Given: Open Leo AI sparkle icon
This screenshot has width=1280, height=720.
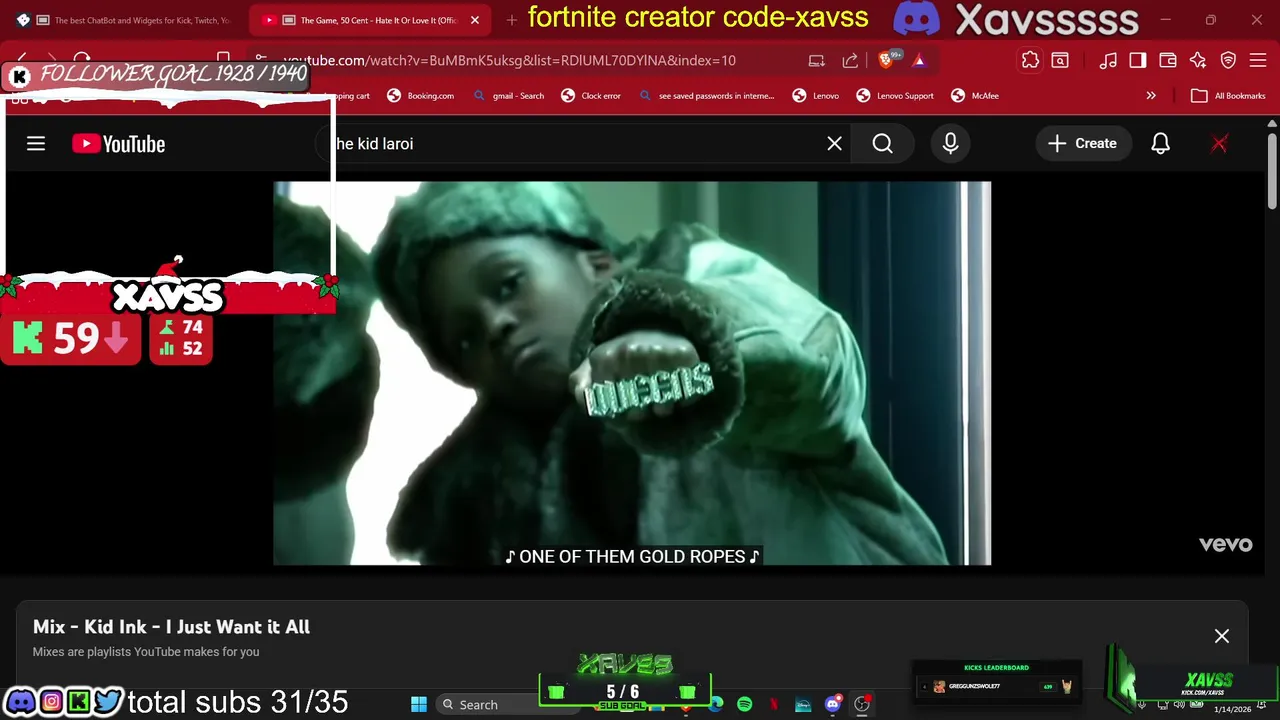Looking at the screenshot, I should (x=1198, y=61).
